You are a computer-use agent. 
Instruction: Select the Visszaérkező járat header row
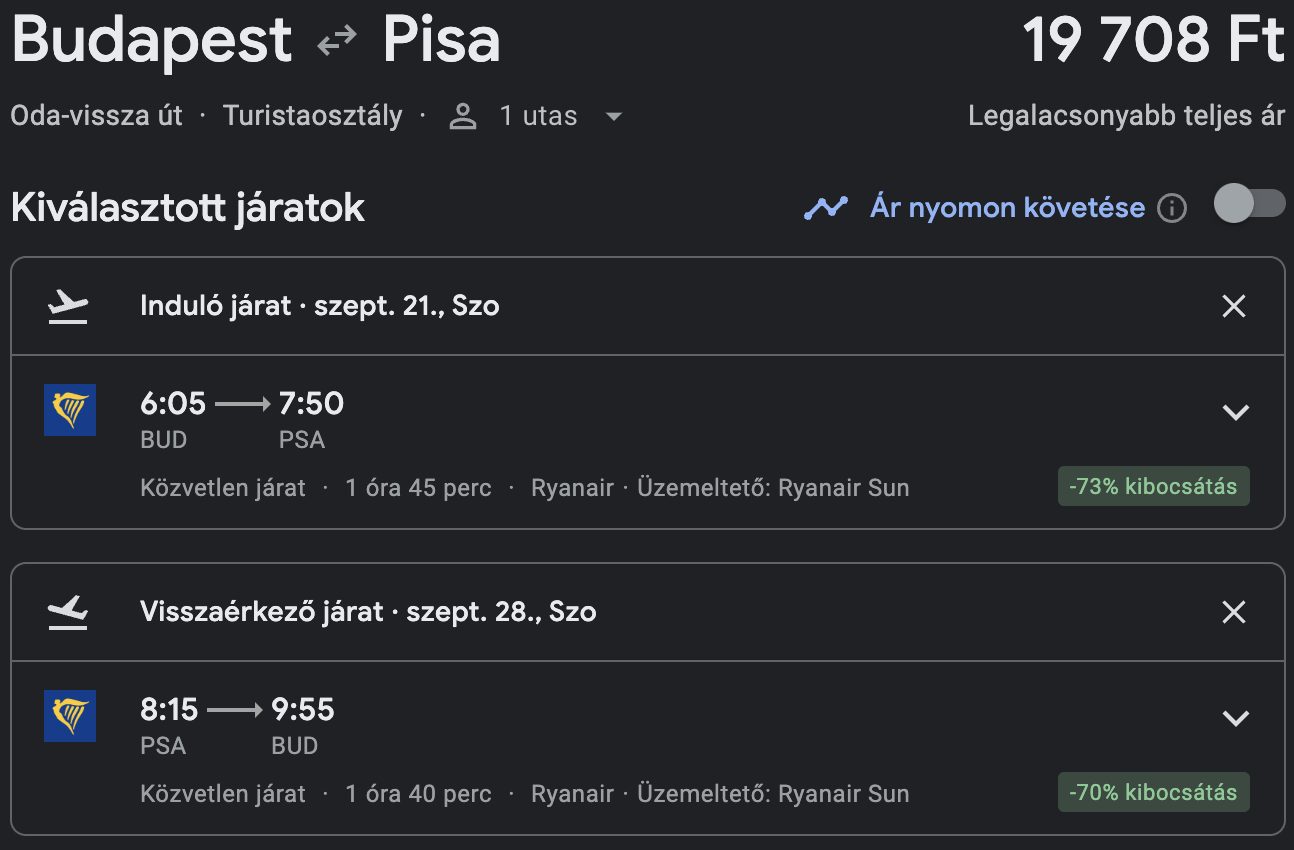pyautogui.click(x=647, y=612)
